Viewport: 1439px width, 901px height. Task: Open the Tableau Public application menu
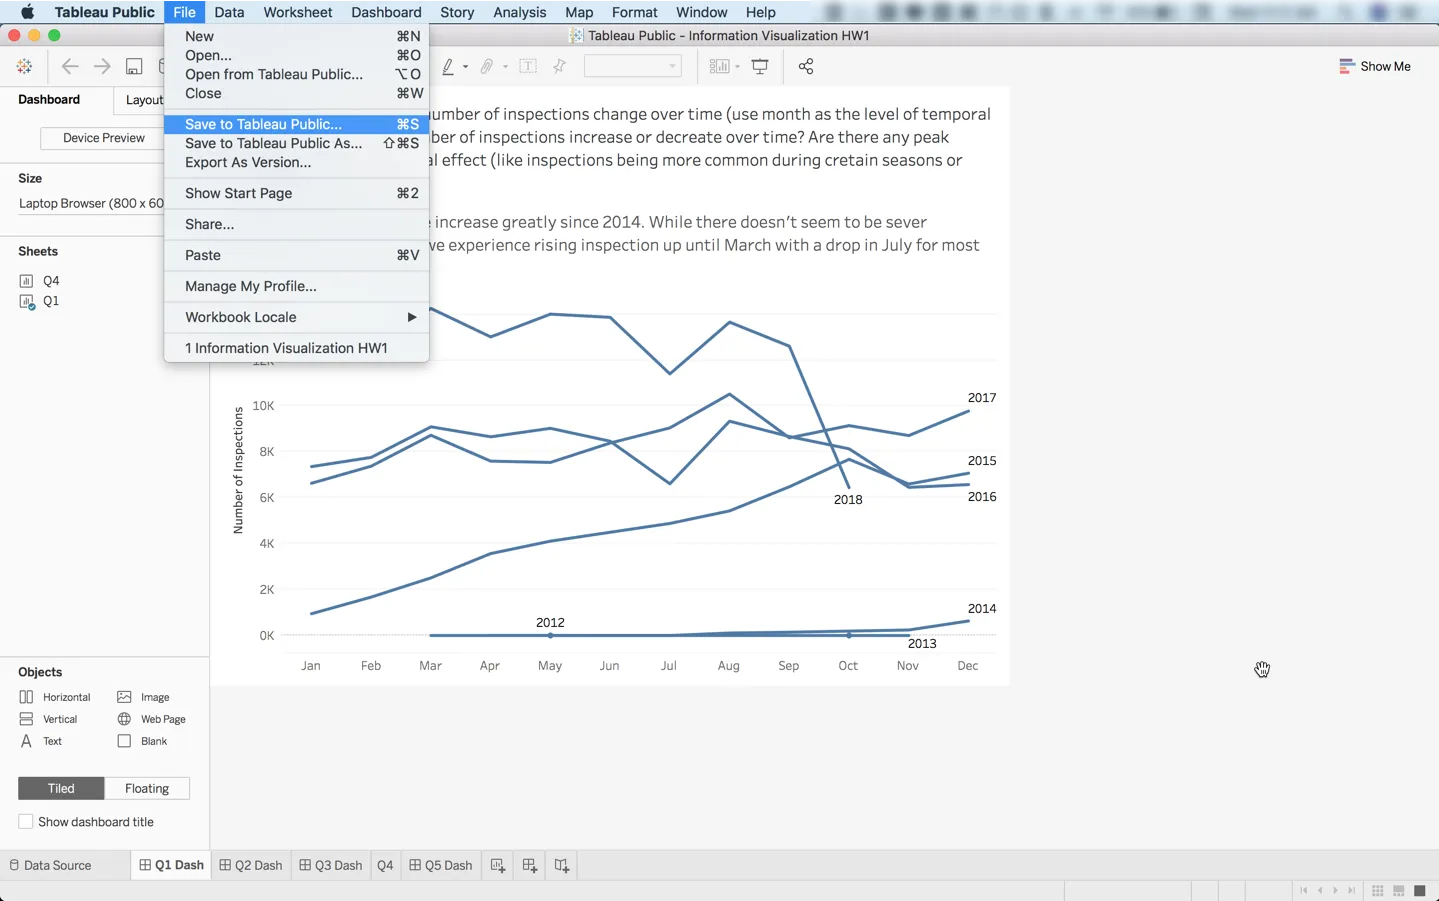104,12
